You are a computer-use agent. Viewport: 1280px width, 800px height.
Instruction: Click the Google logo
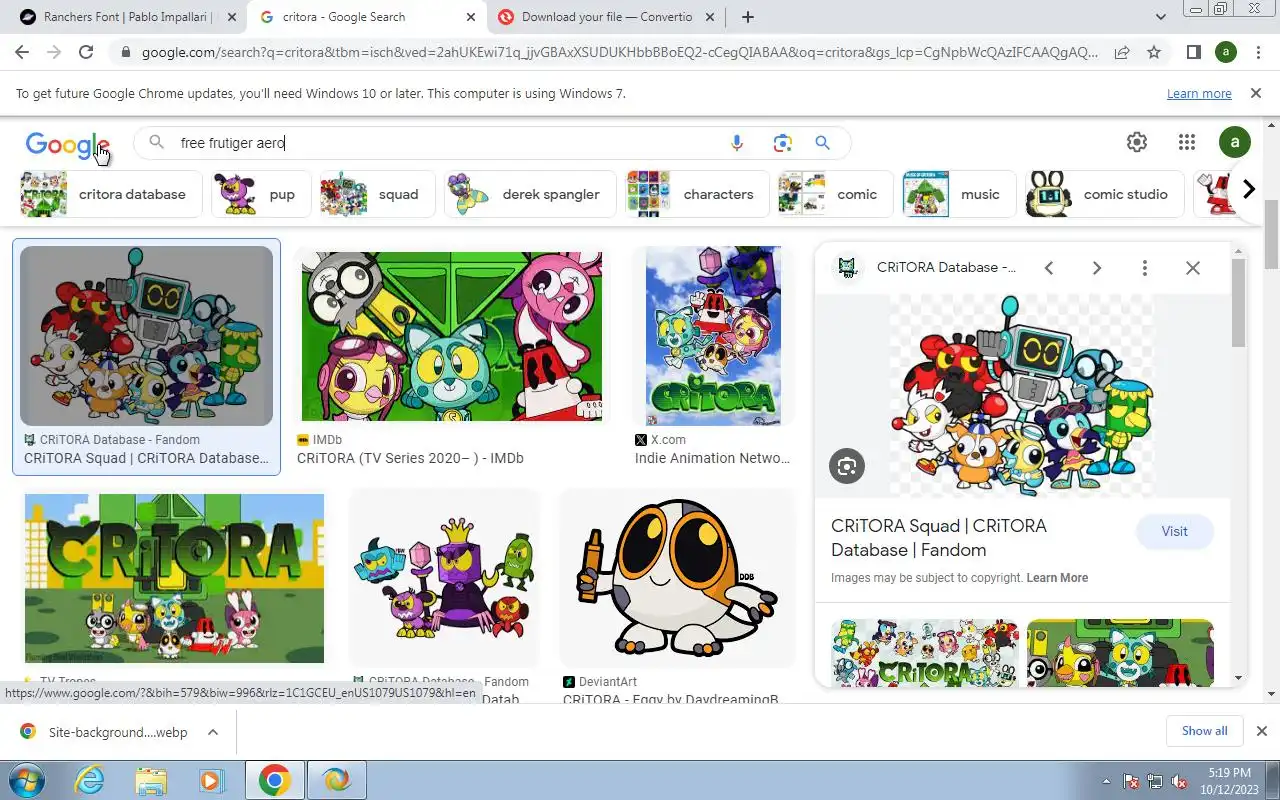click(x=67, y=145)
